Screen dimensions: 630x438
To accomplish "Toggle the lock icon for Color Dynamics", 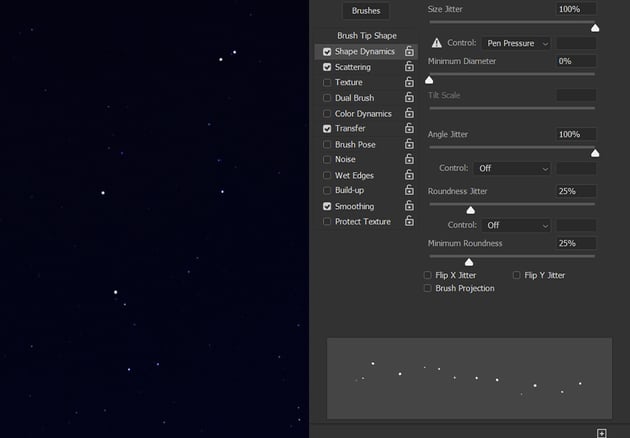I will coord(409,113).
